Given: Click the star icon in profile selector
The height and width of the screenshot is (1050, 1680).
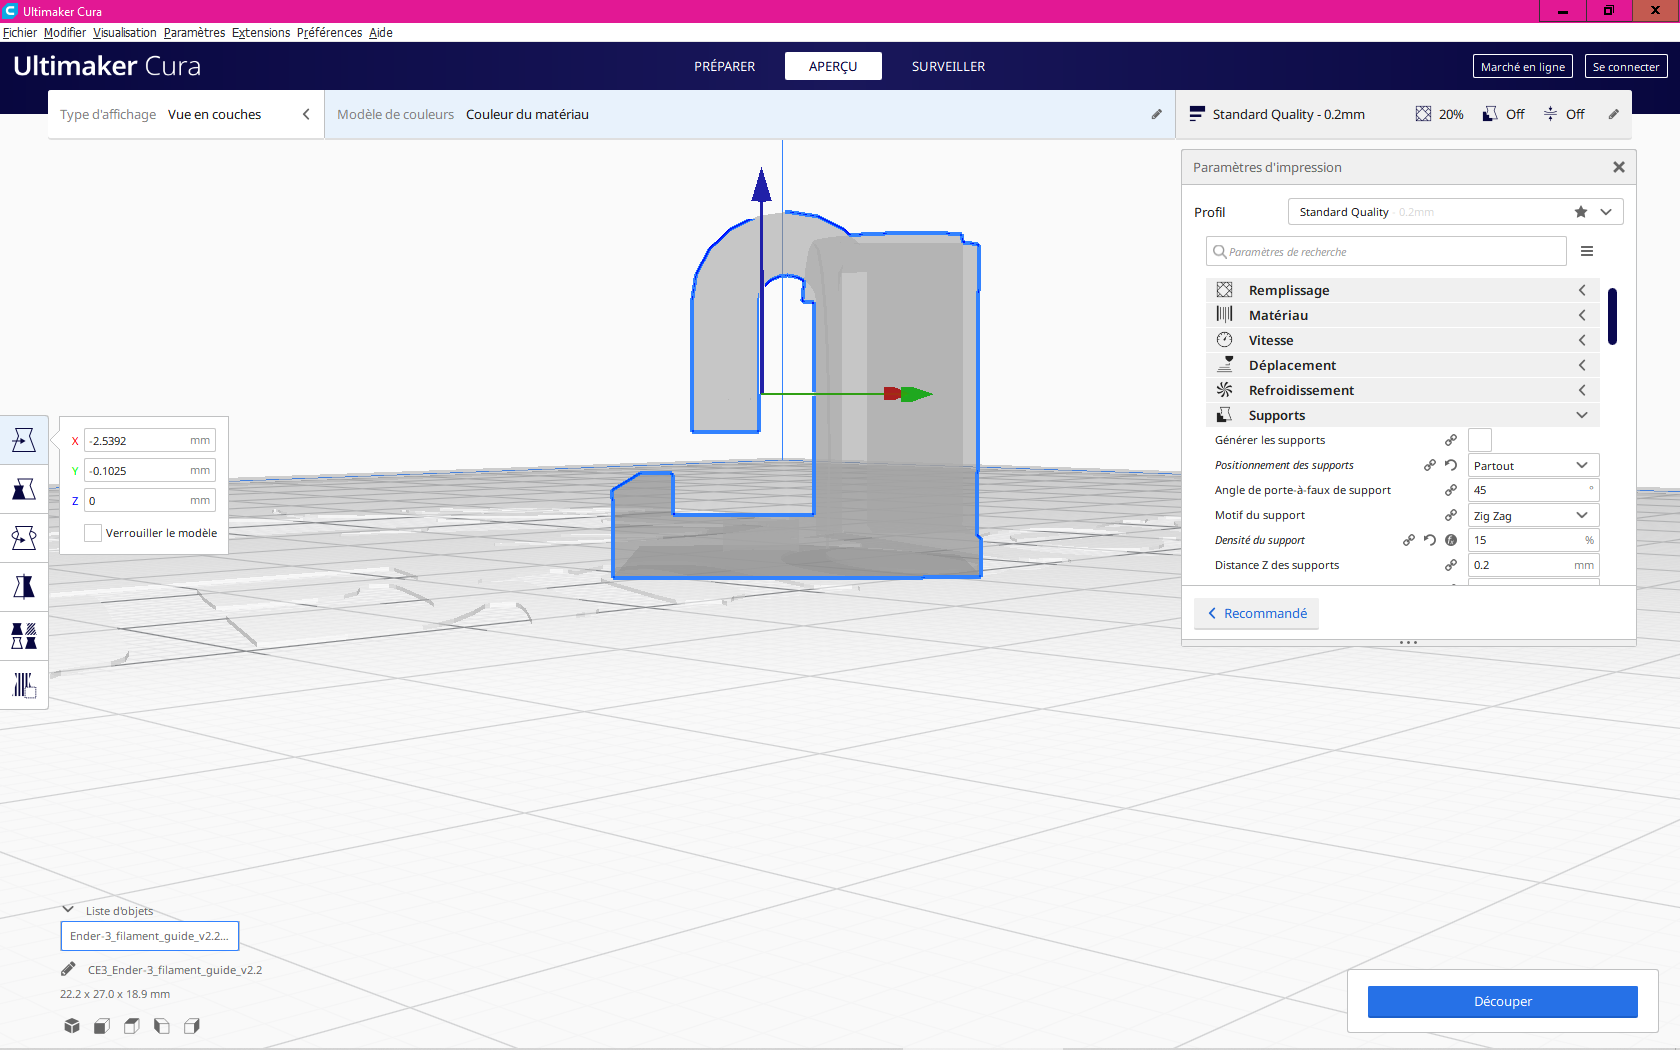Looking at the screenshot, I should (1581, 212).
